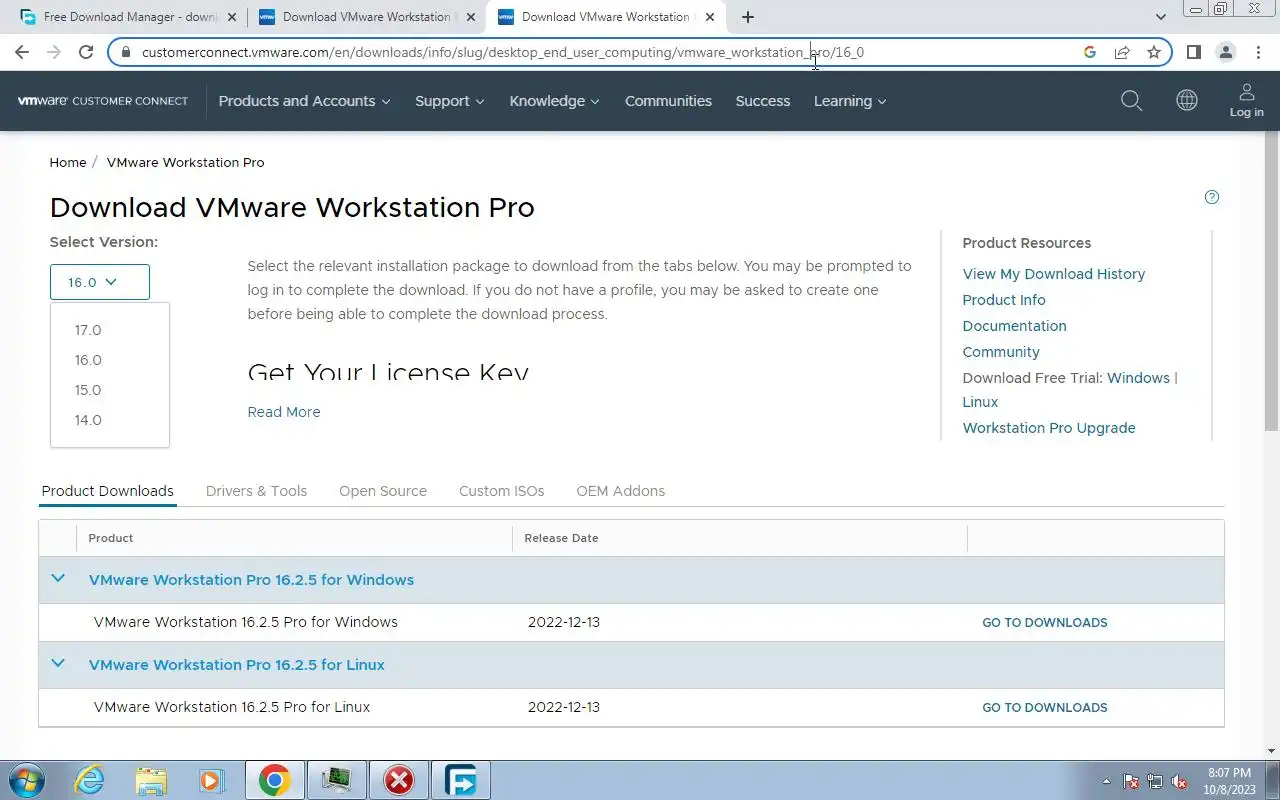Open the Google icon in the address bar
Screen dimensions: 1280x800
(x=1090, y=52)
